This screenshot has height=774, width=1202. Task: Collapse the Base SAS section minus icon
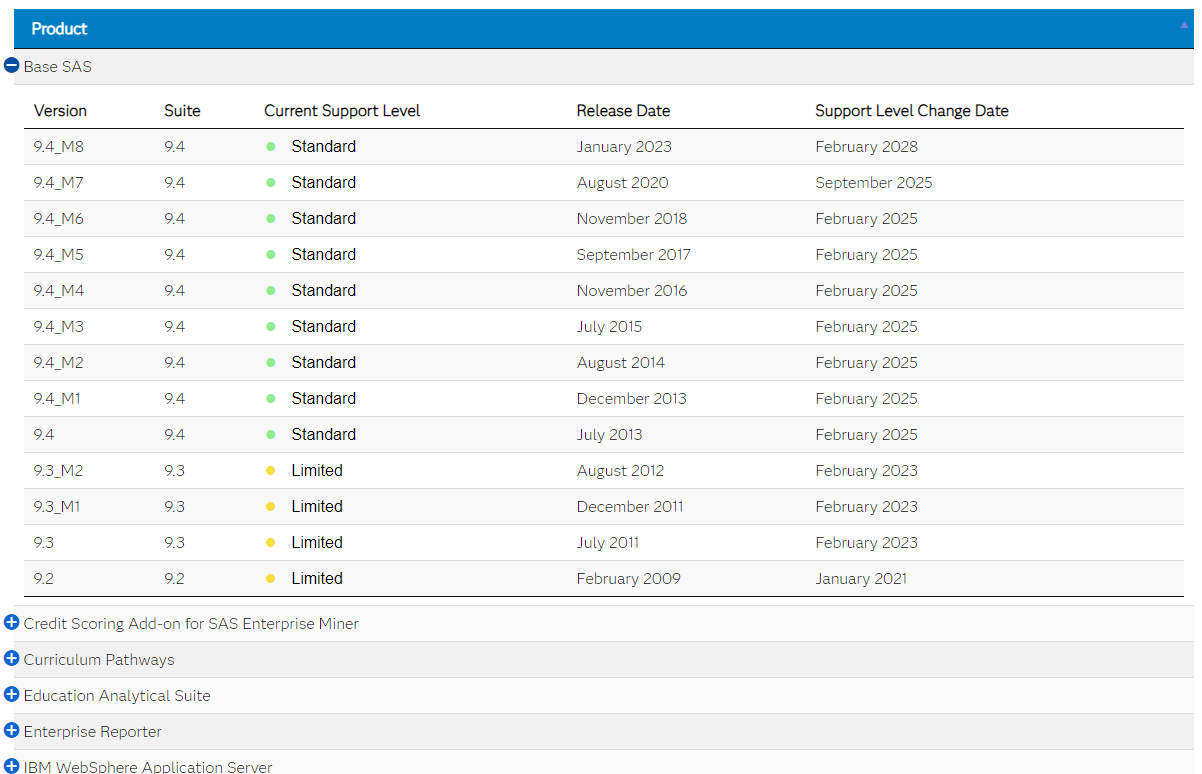(12, 65)
